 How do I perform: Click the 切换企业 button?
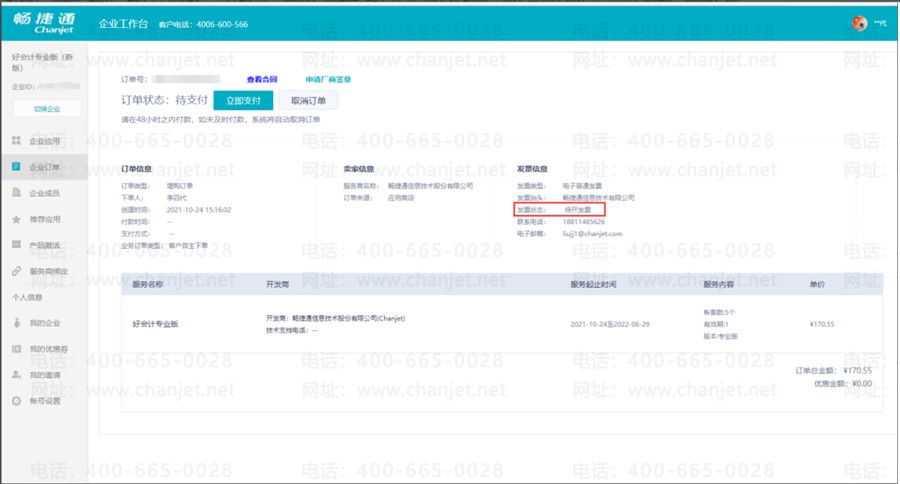(x=47, y=109)
